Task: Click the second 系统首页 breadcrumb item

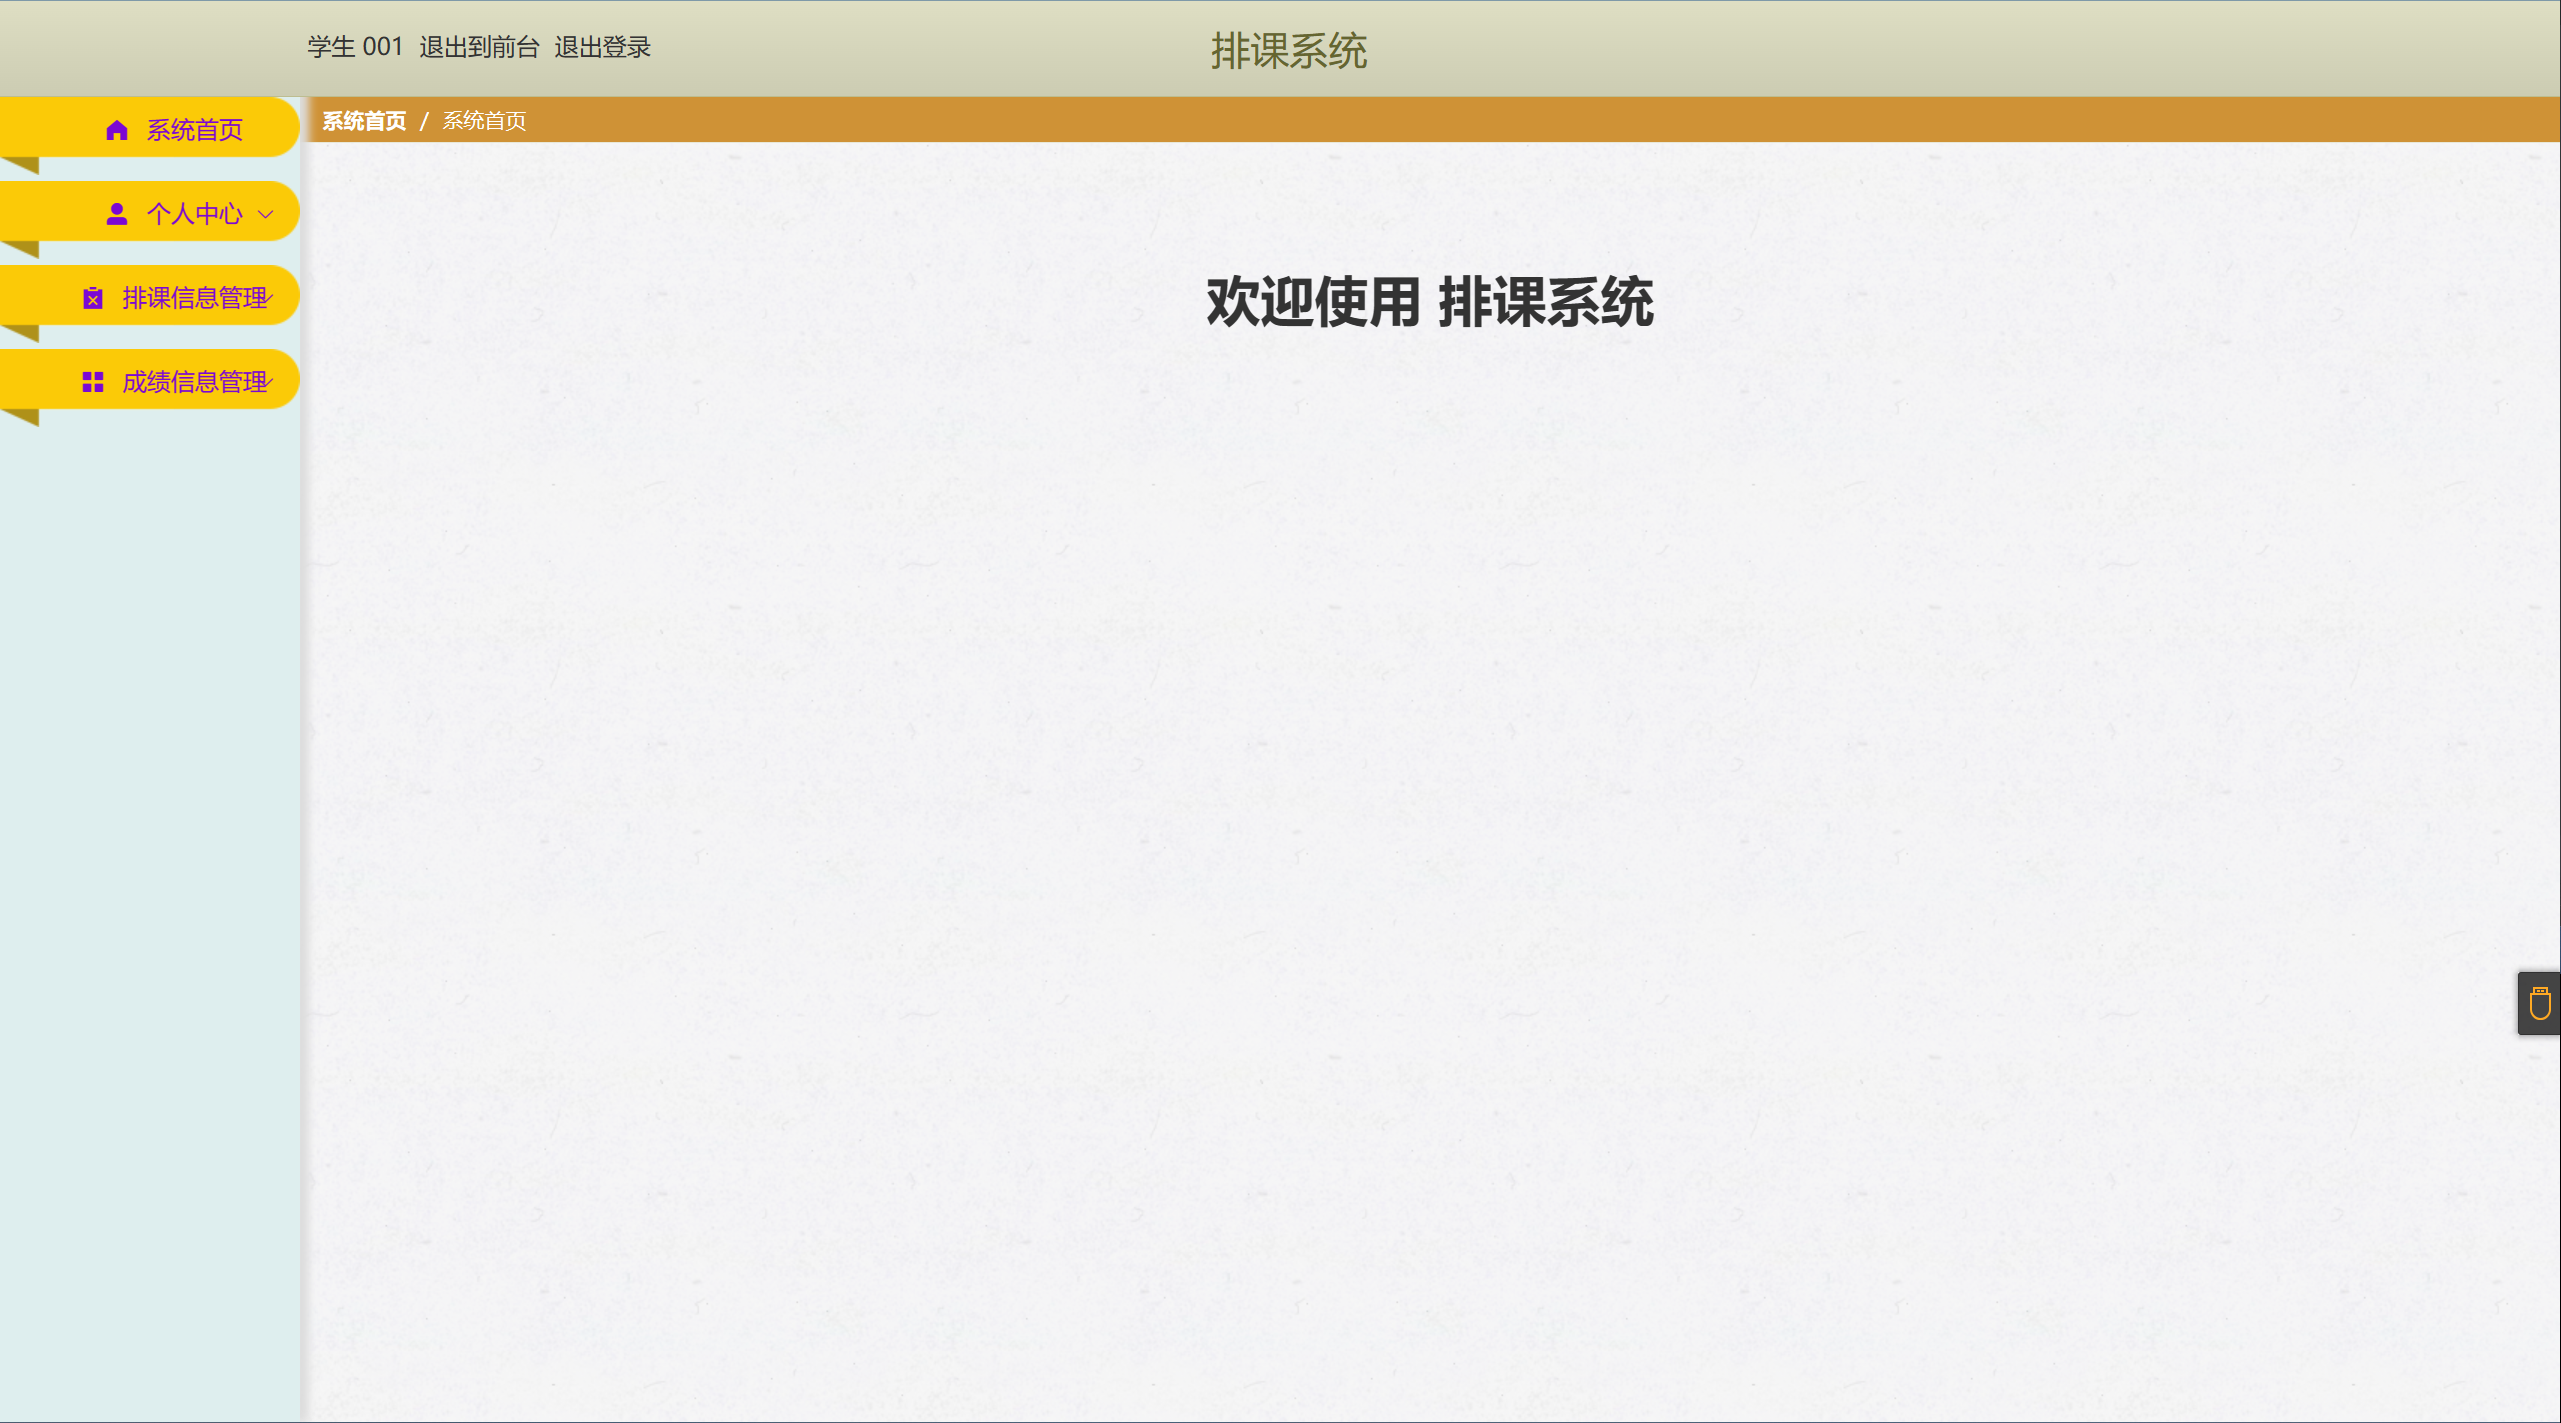Action: tap(484, 121)
